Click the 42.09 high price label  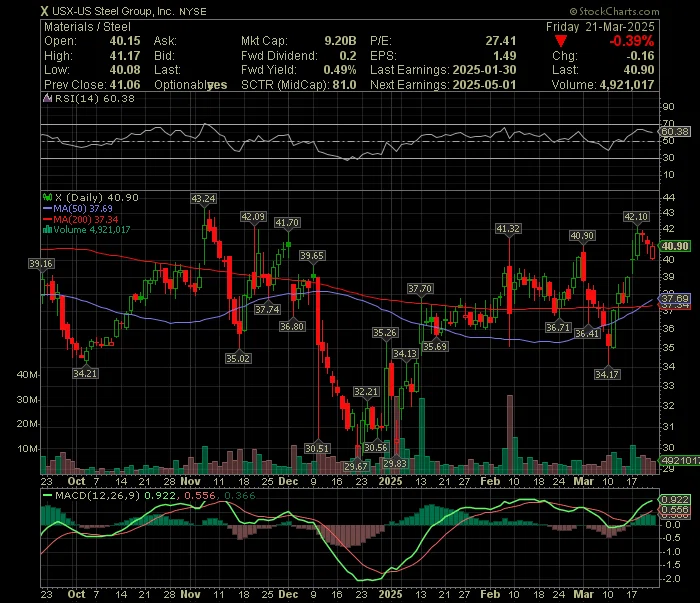pyautogui.click(x=253, y=217)
